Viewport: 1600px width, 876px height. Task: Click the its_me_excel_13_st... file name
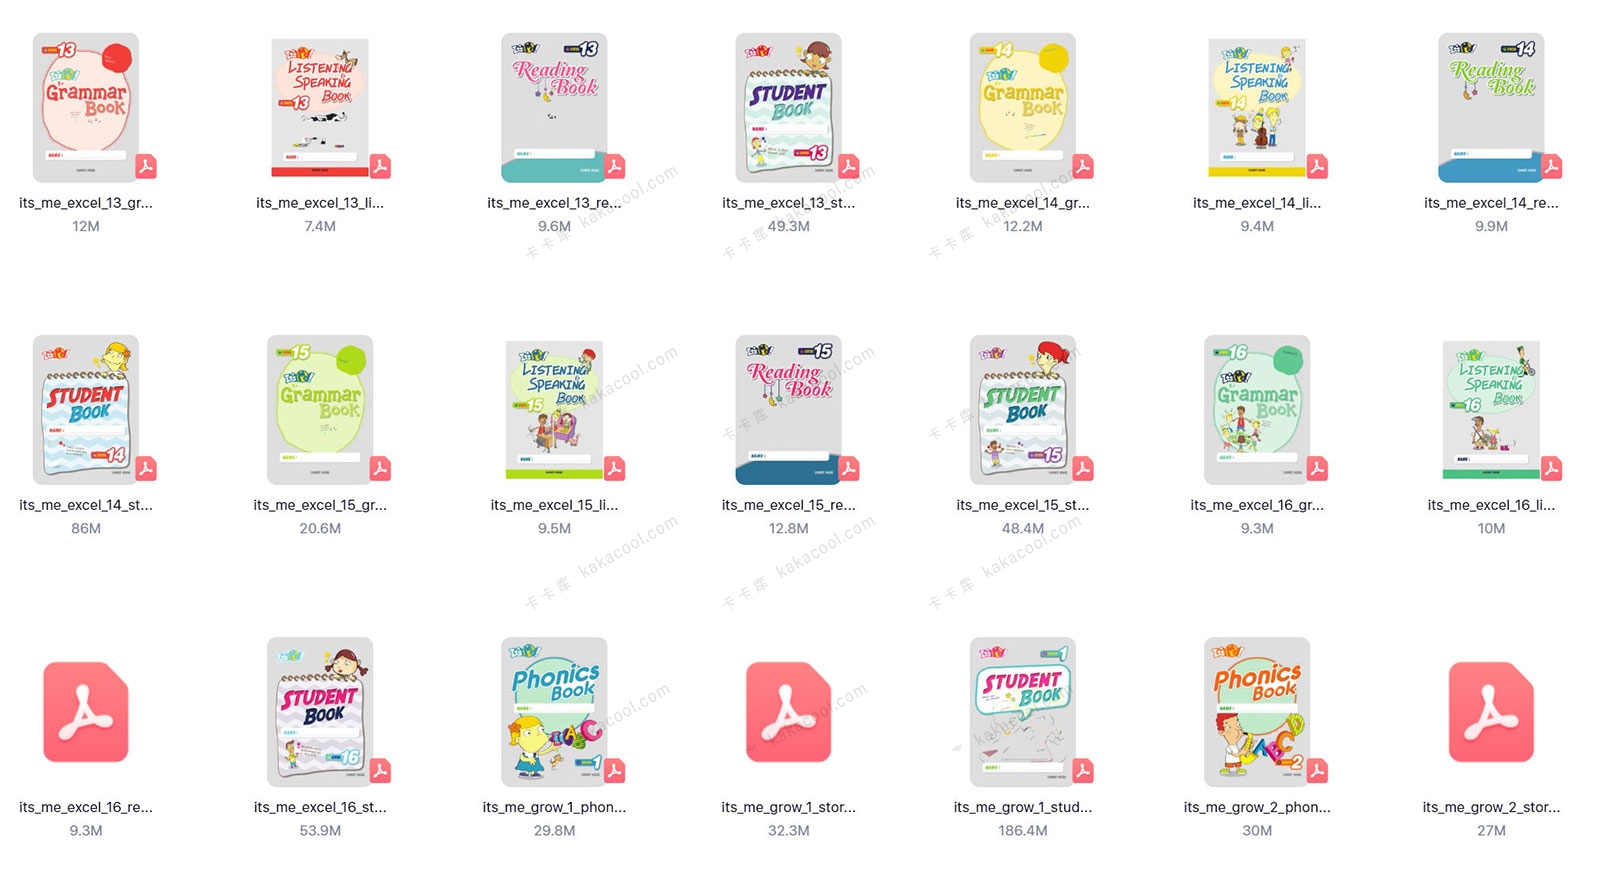click(x=788, y=203)
